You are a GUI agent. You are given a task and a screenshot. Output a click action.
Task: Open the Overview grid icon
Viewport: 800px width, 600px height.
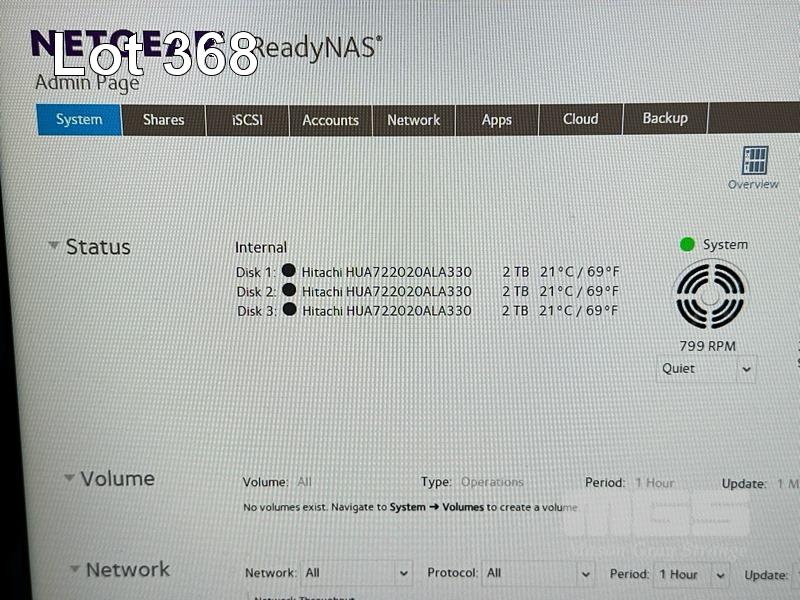click(755, 161)
